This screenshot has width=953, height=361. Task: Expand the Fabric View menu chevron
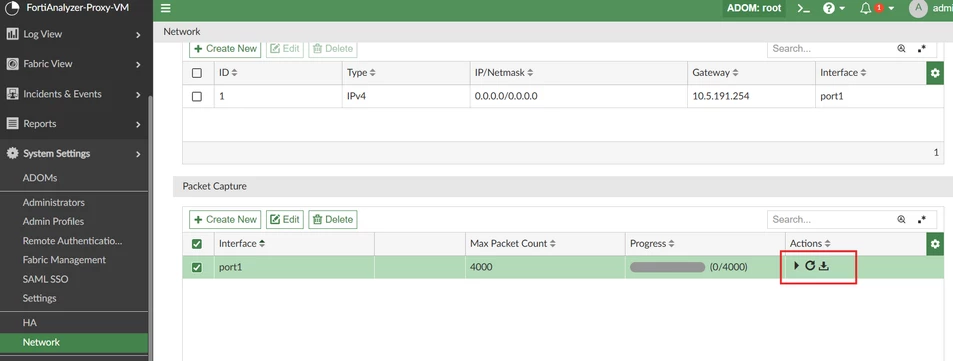tap(138, 64)
